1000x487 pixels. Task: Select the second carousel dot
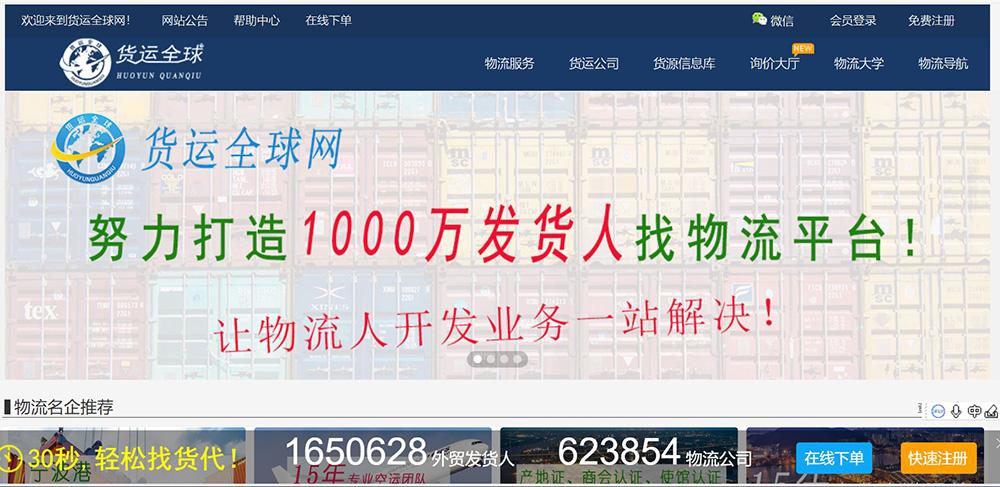490,359
